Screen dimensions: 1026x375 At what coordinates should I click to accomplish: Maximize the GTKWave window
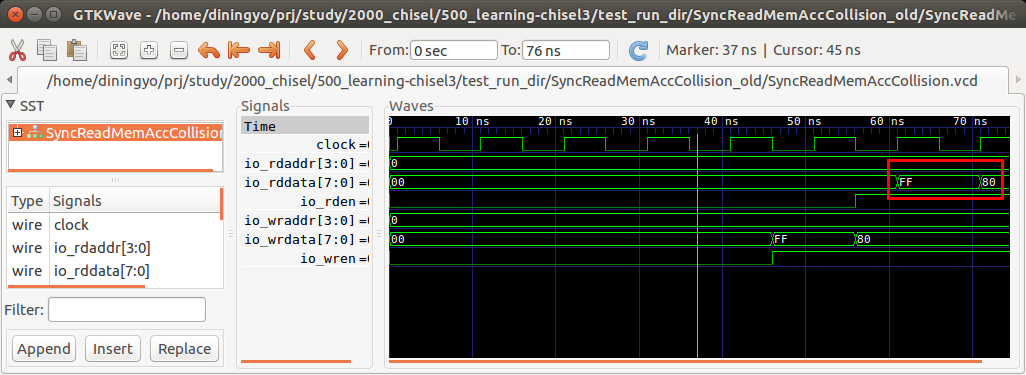click(x=54, y=14)
